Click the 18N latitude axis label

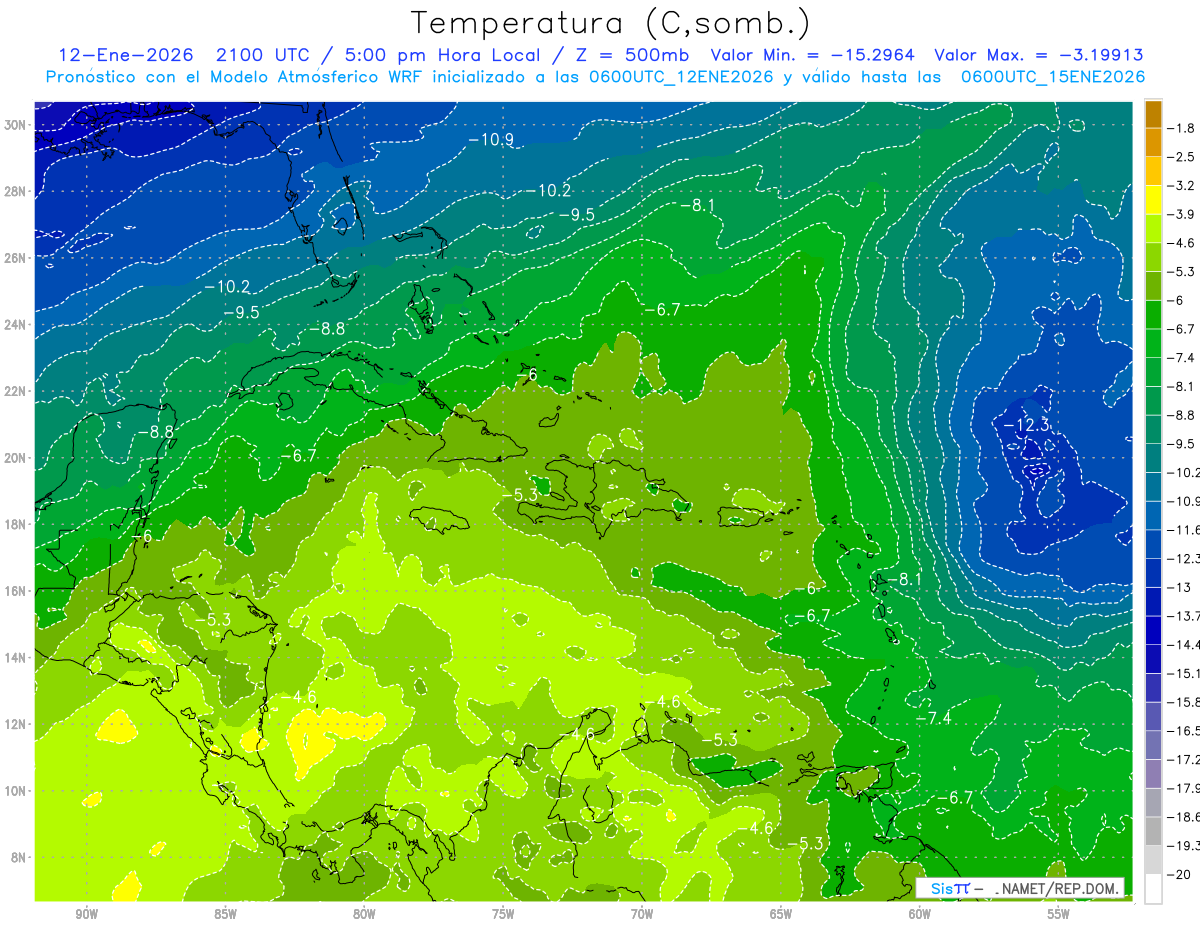pyautogui.click(x=16, y=524)
